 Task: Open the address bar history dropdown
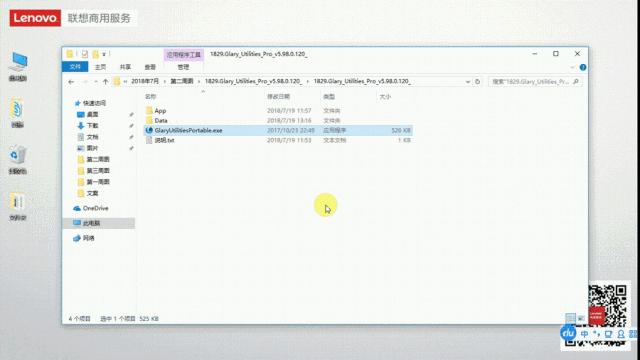coord(468,82)
